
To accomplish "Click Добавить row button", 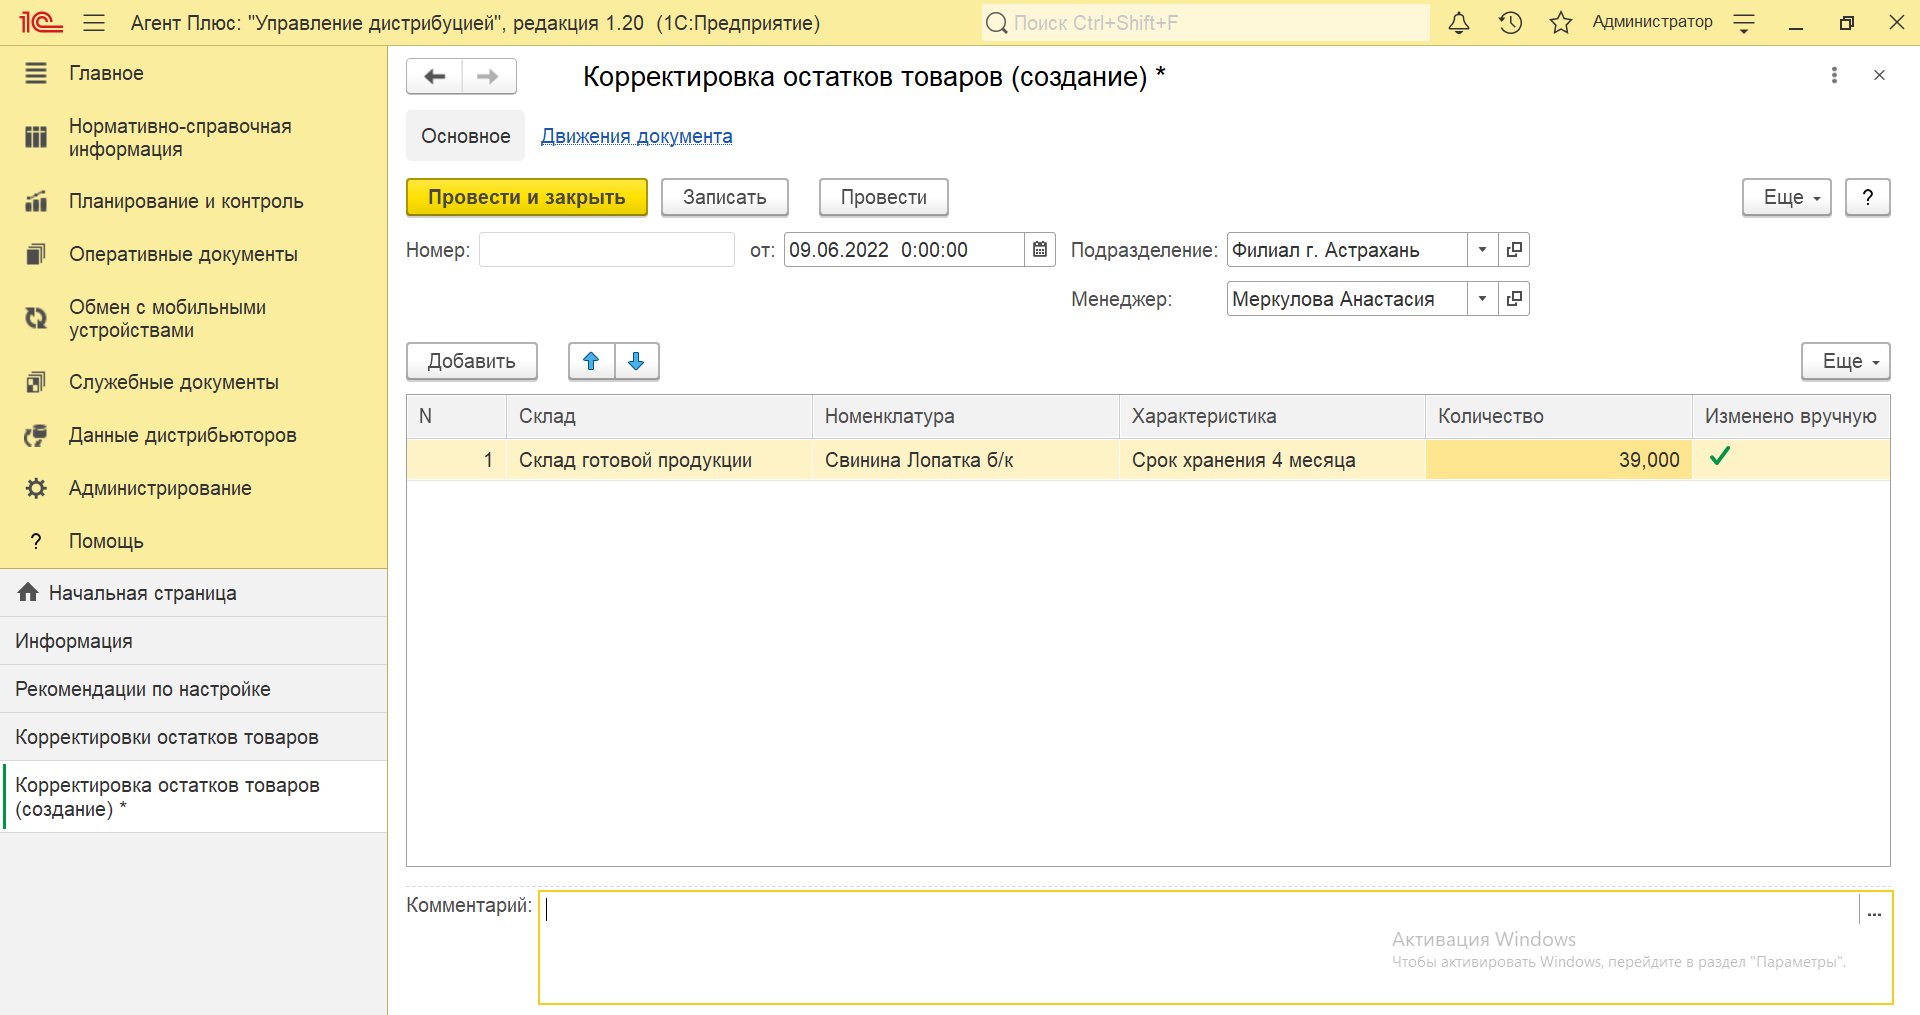I will pyautogui.click(x=471, y=361).
